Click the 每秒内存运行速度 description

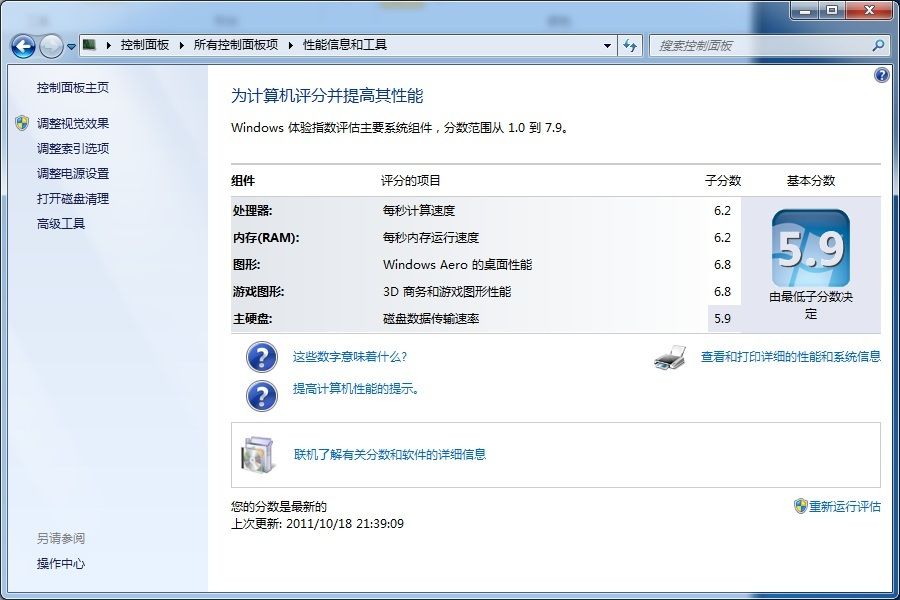tap(431, 238)
